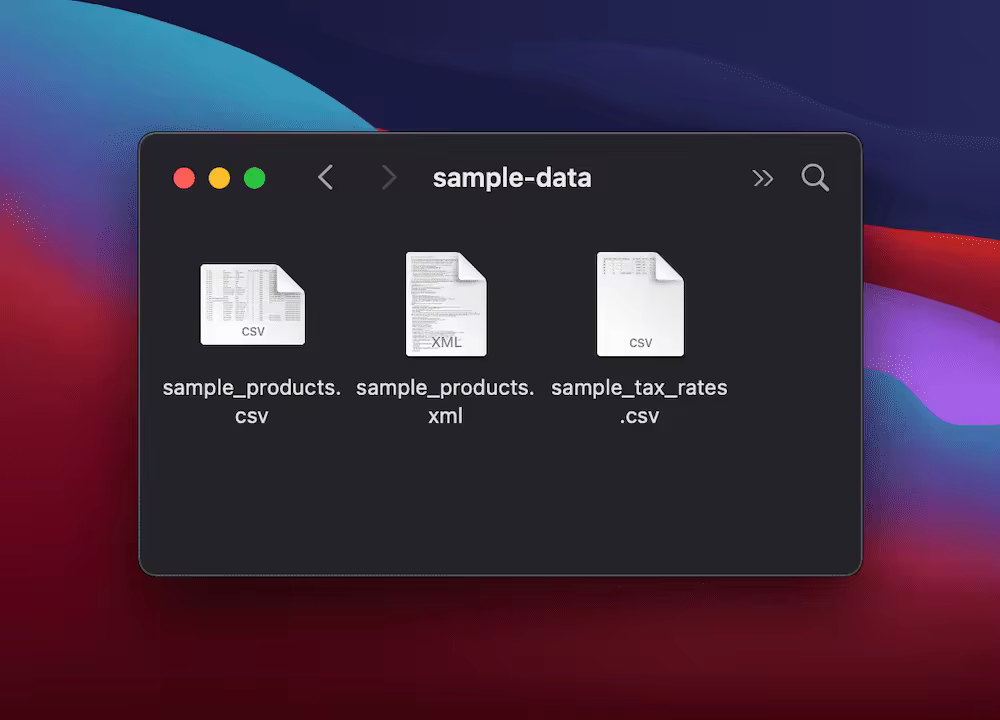Select the sample_tax_rates.csv file icon
The height and width of the screenshot is (720, 1000).
tap(640, 304)
